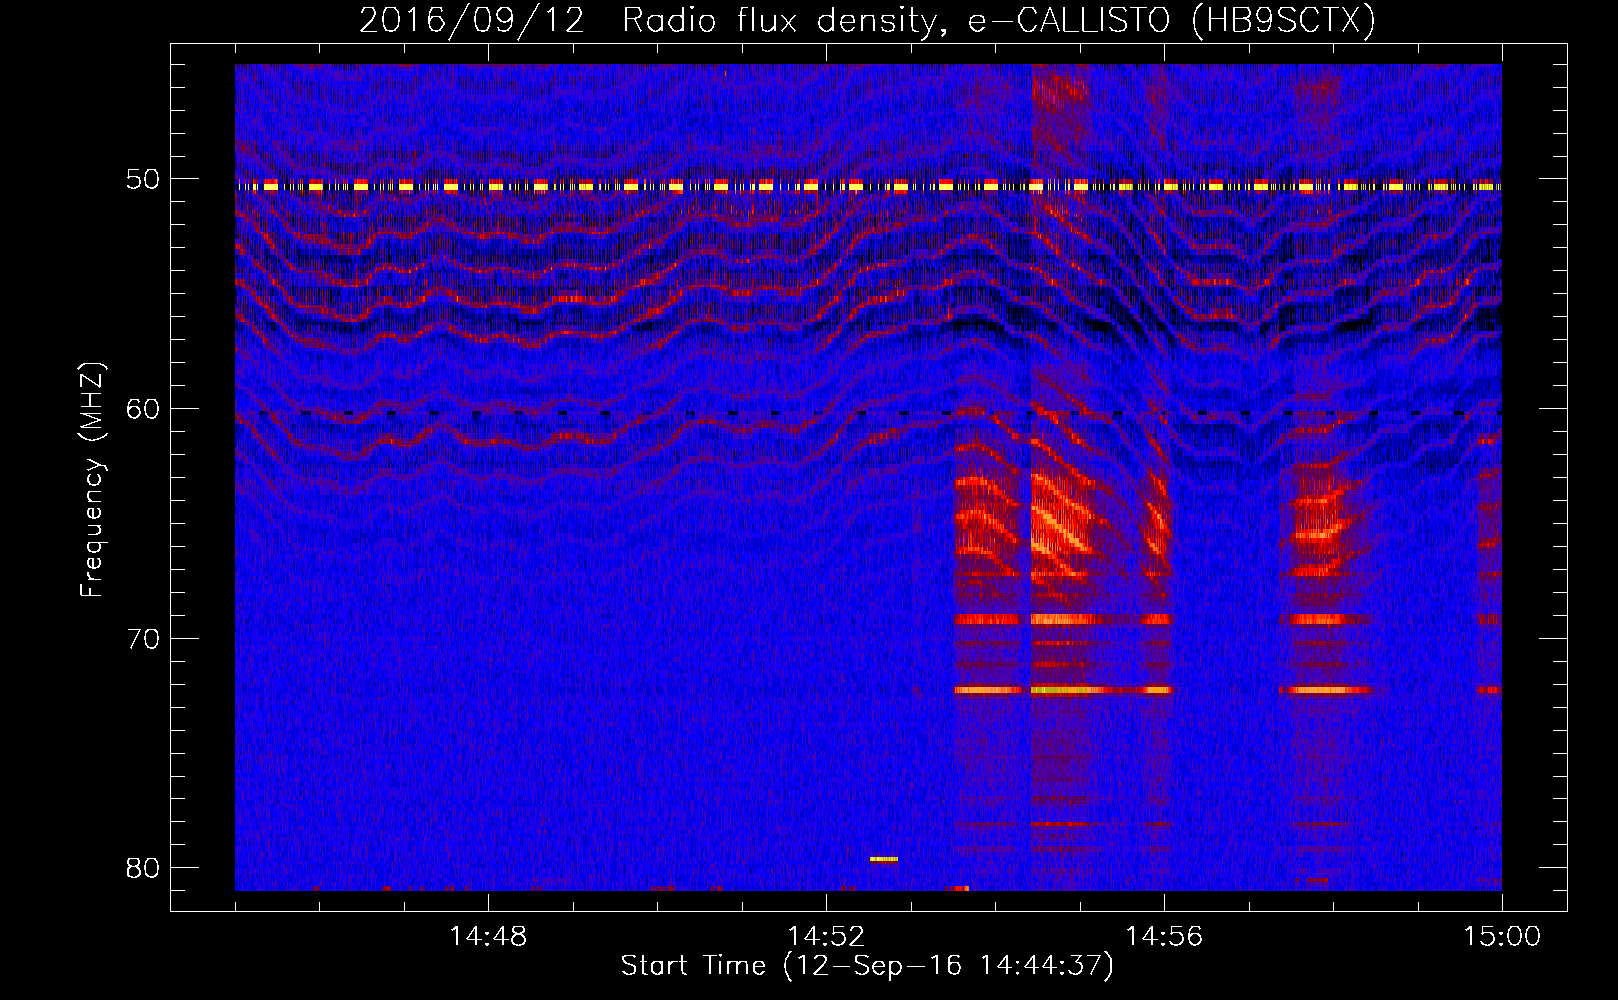Click the 'Start Time (12-Sep-16 14:44:37)' label
Screen dimensions: 1618x1000
tap(867, 966)
